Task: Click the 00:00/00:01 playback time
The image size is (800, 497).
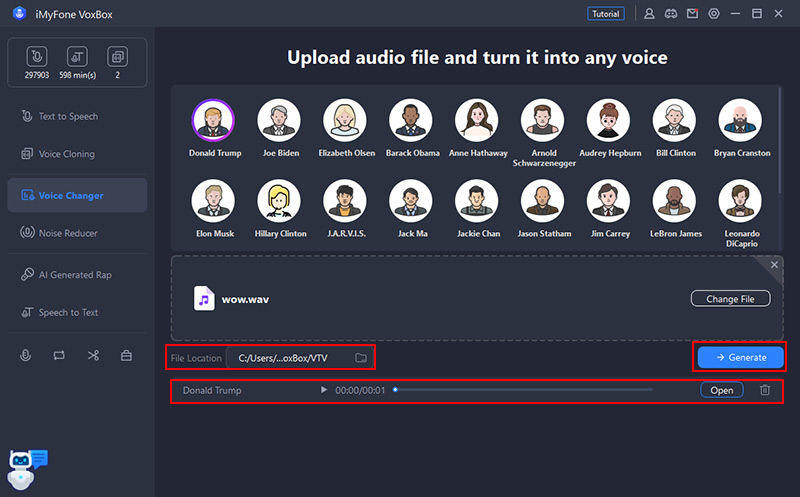Action: (360, 390)
